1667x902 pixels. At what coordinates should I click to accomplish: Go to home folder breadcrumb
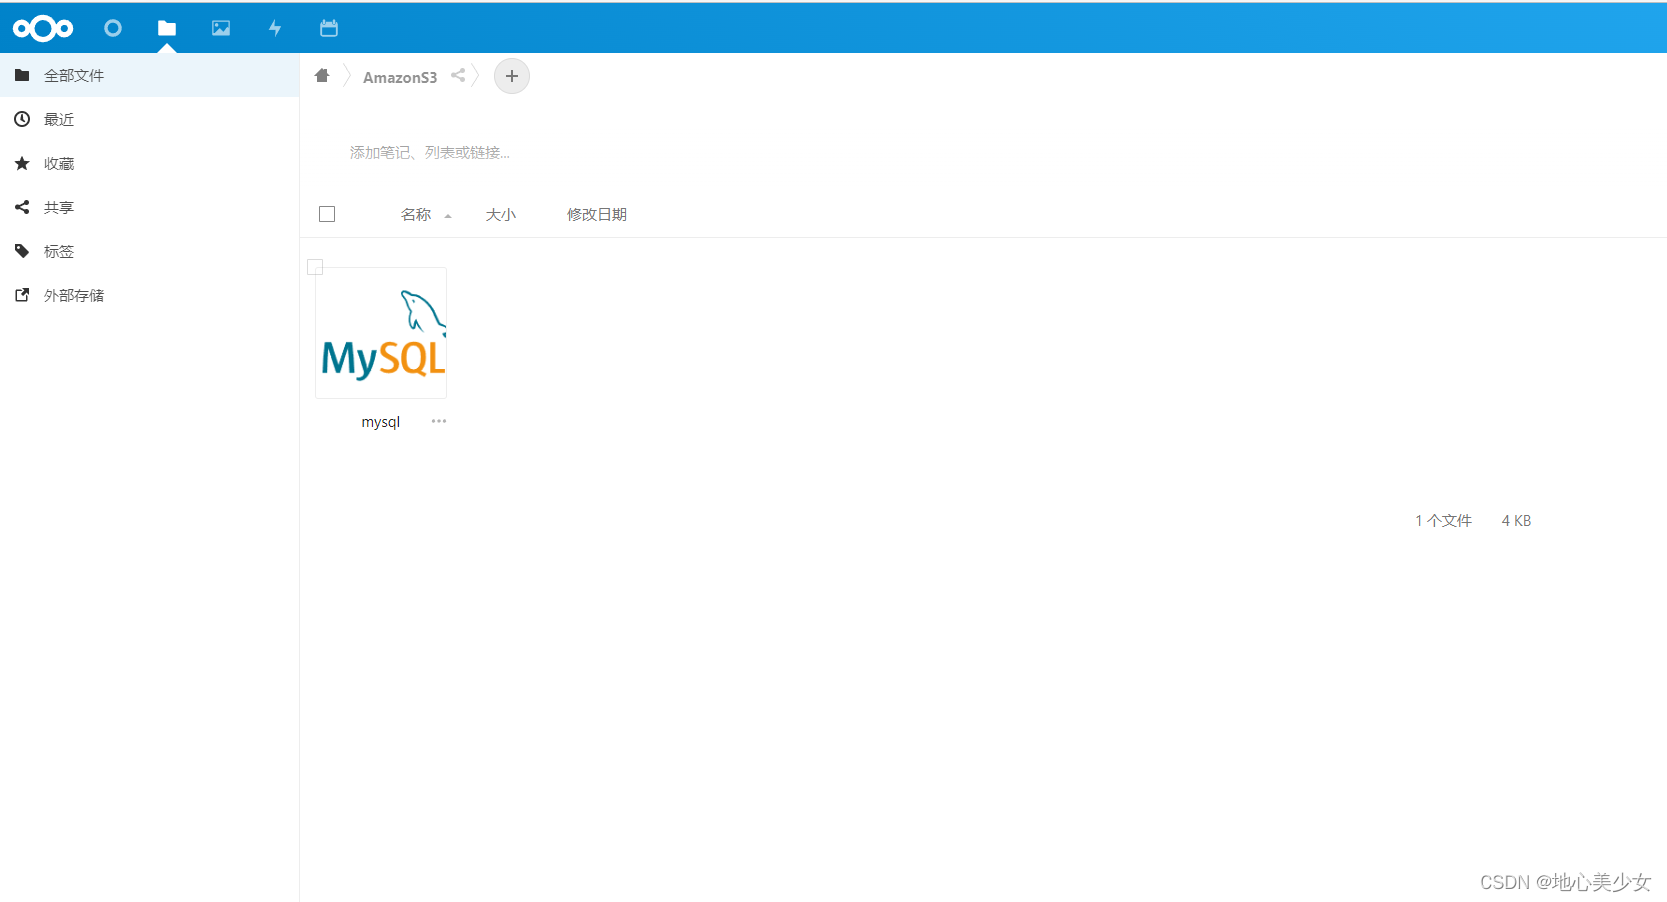coord(322,76)
